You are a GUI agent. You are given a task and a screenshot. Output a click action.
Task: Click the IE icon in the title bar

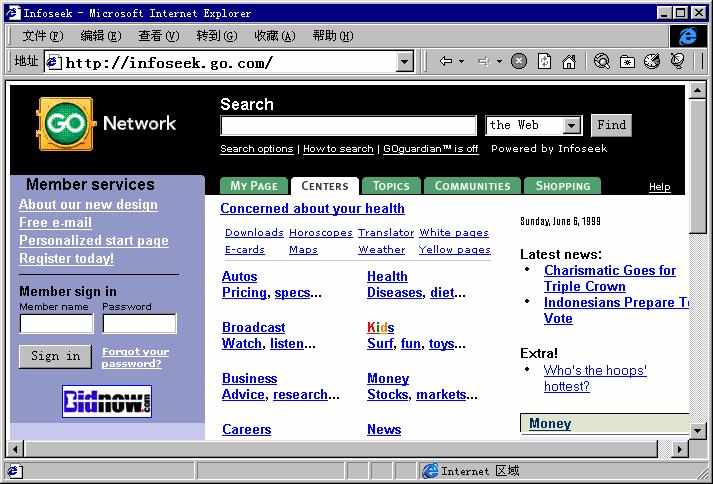point(13,13)
